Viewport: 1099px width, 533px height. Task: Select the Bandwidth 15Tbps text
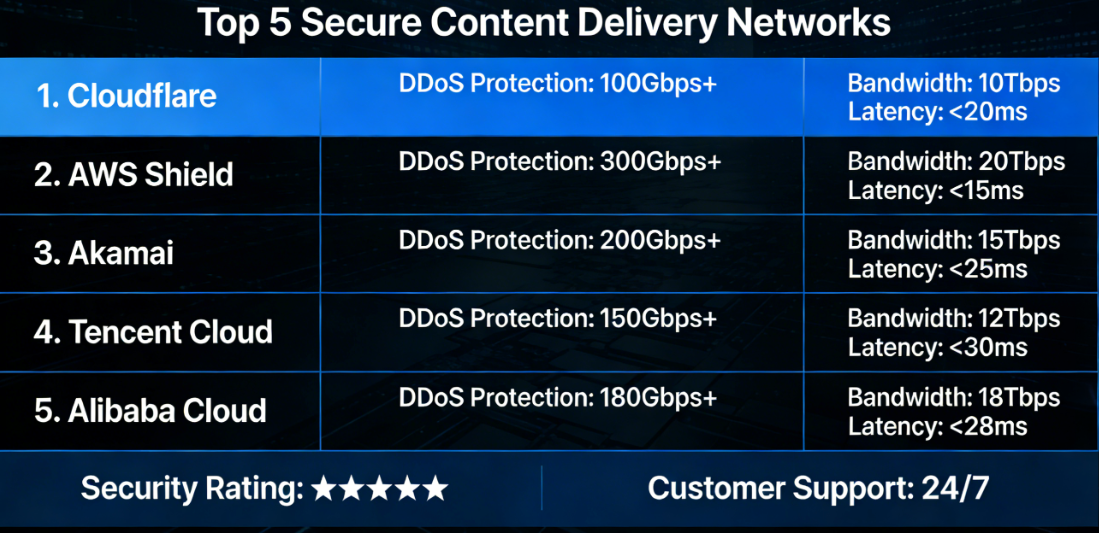(x=954, y=241)
